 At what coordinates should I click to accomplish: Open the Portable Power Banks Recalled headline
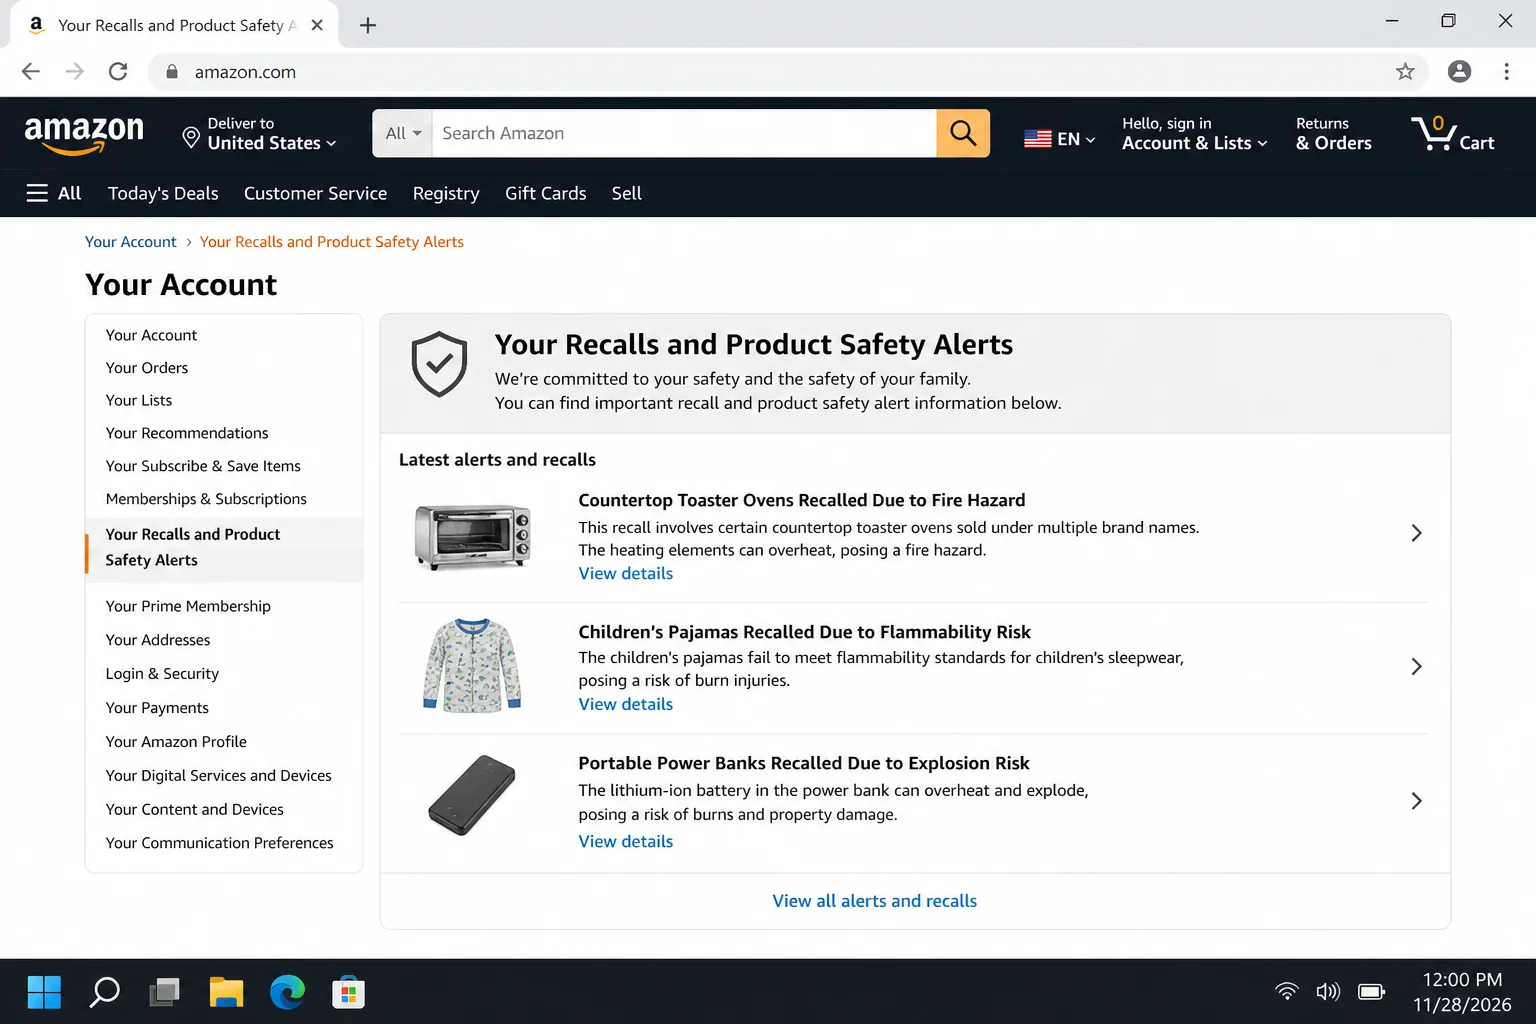(x=803, y=763)
